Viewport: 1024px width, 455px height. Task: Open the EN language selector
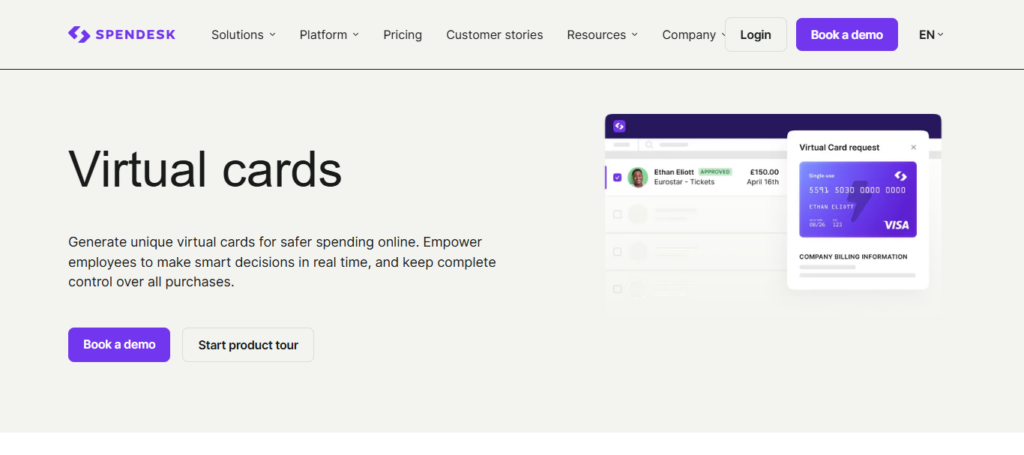tap(931, 35)
